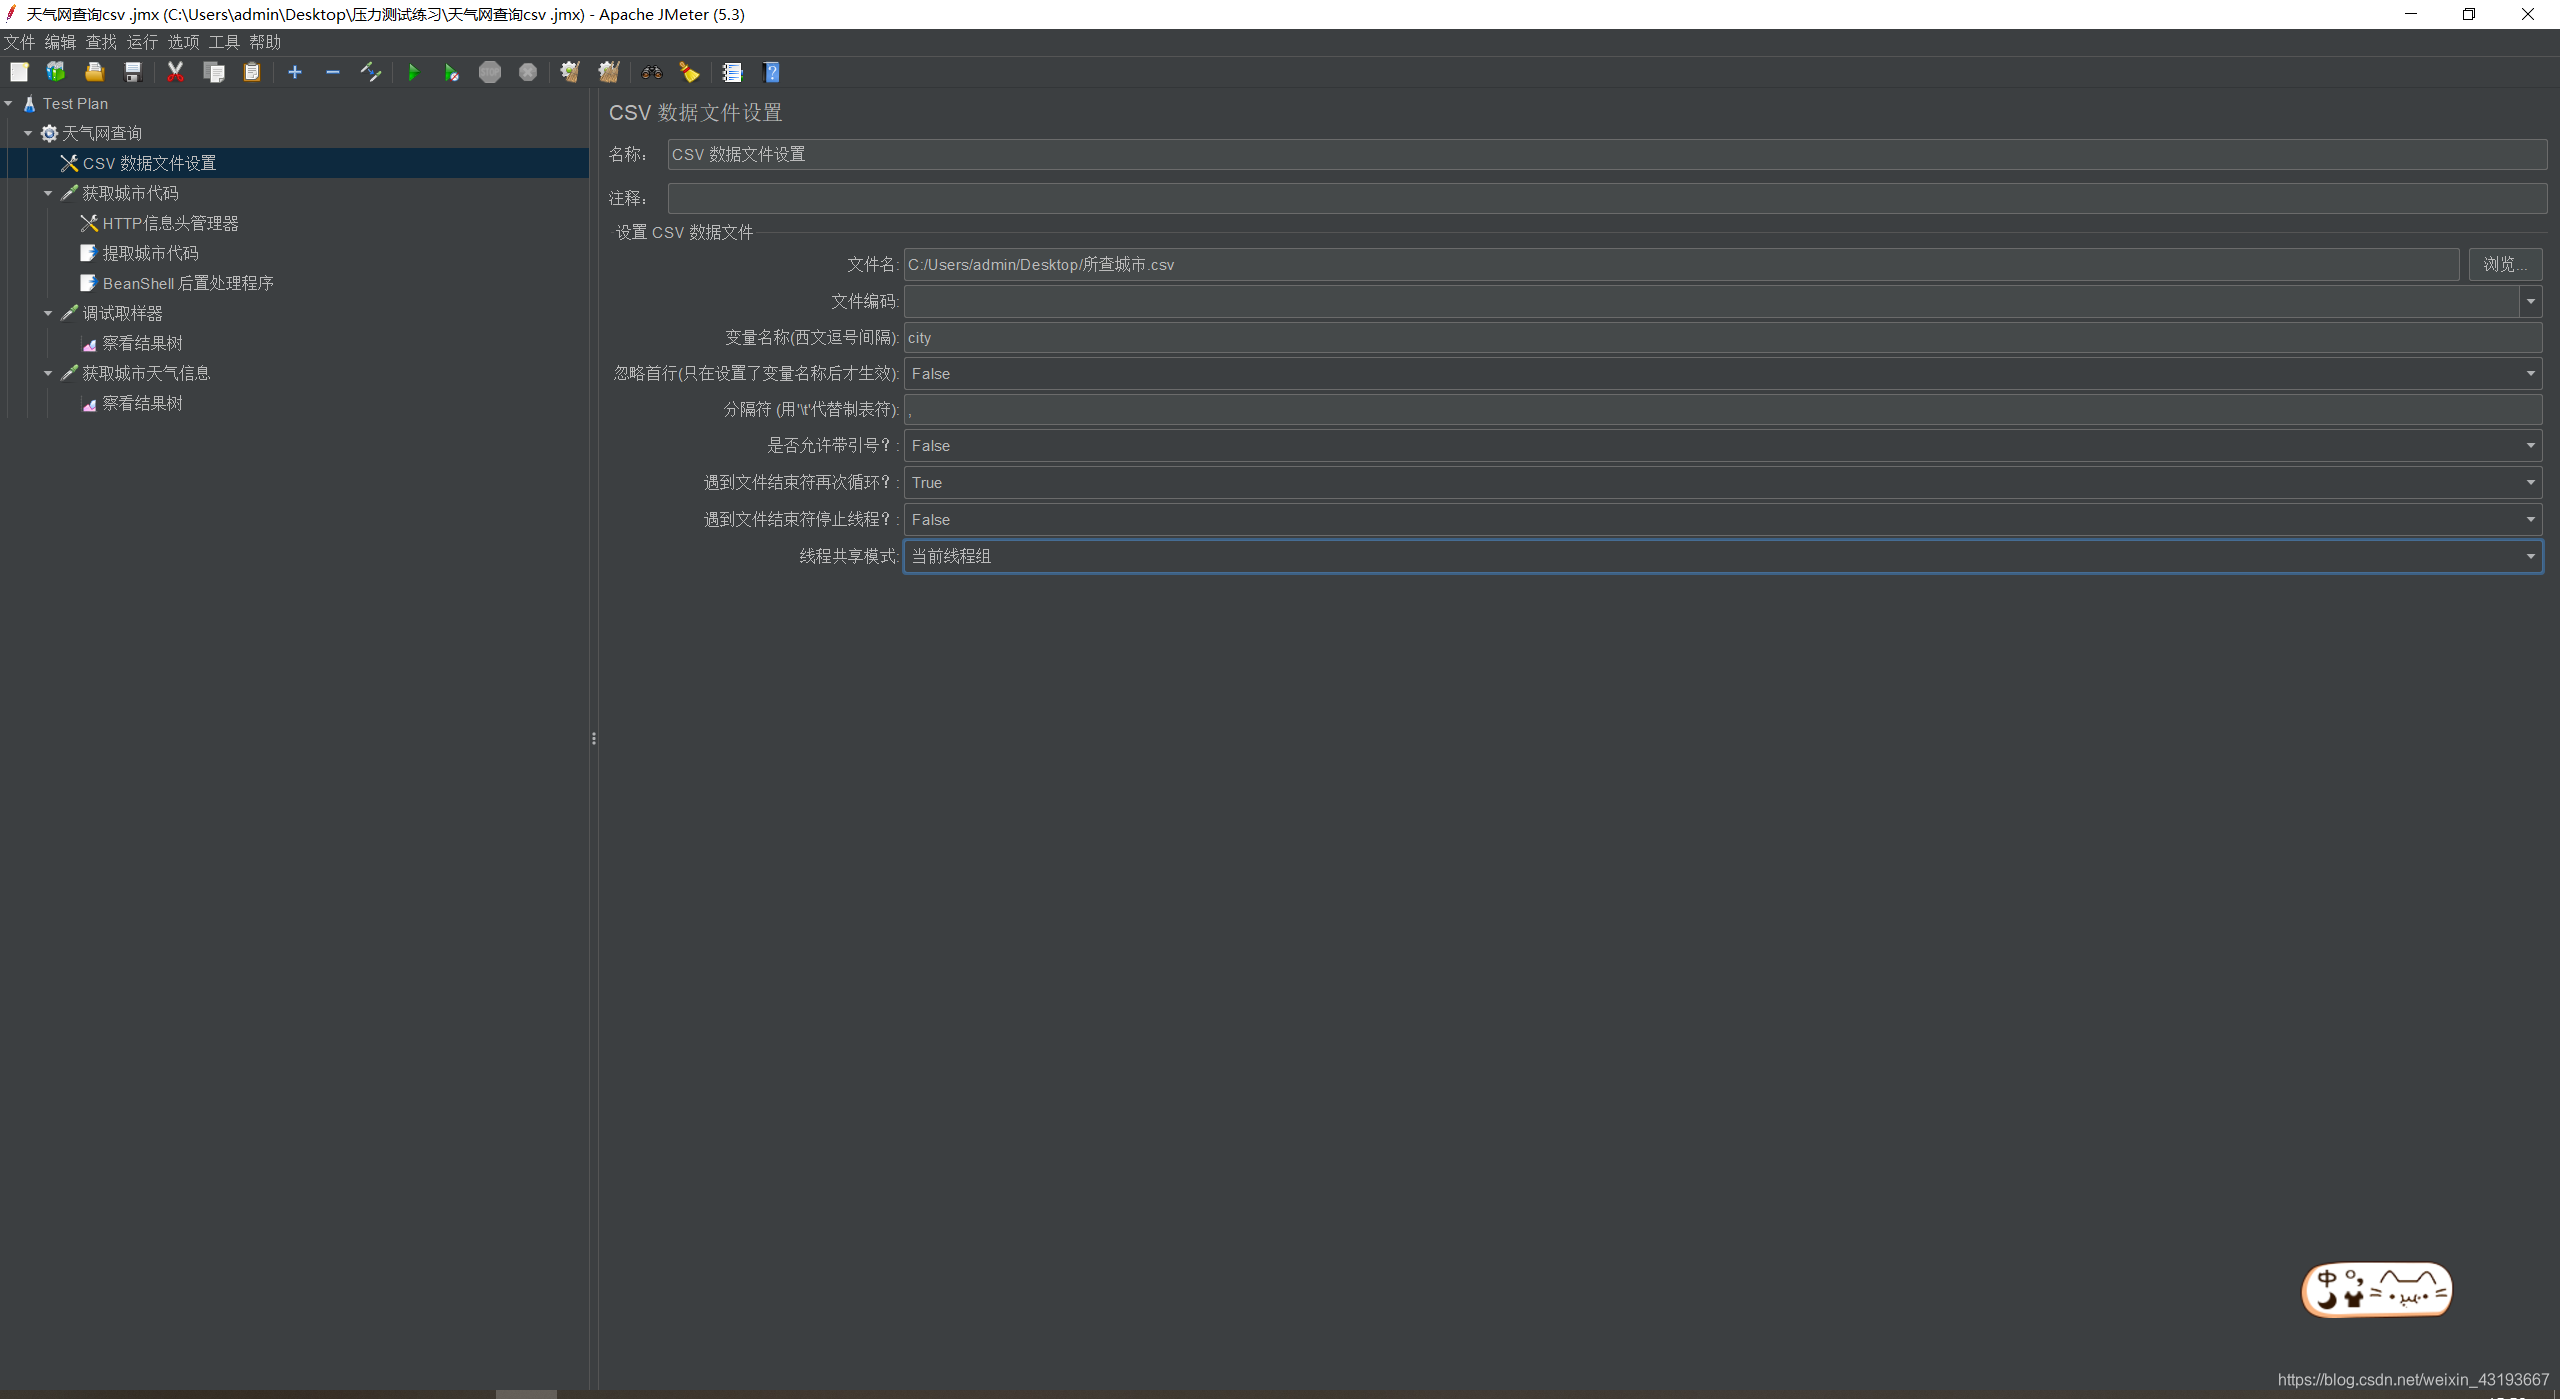Collapse the 天气网查询 thread group node

(28, 133)
